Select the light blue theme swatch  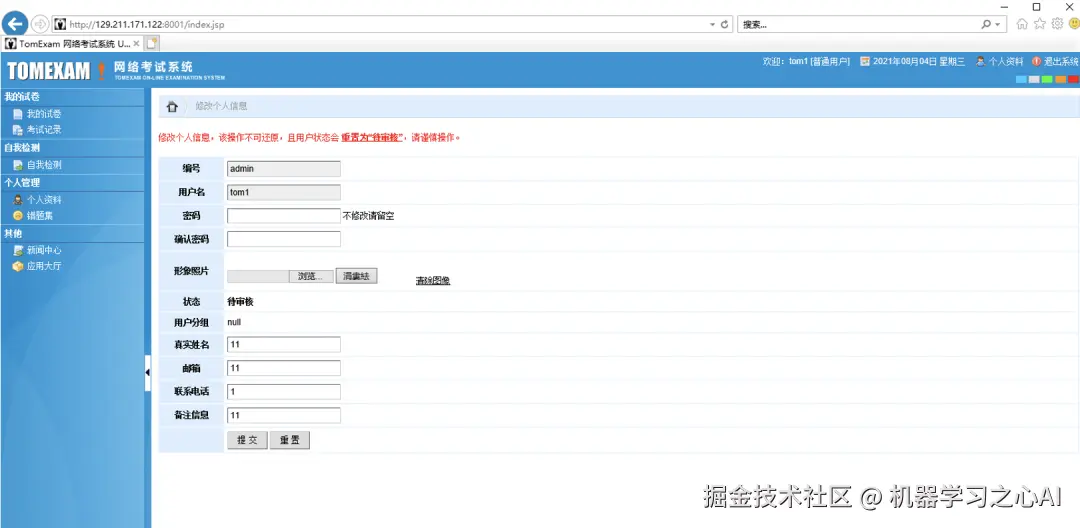(1021, 79)
